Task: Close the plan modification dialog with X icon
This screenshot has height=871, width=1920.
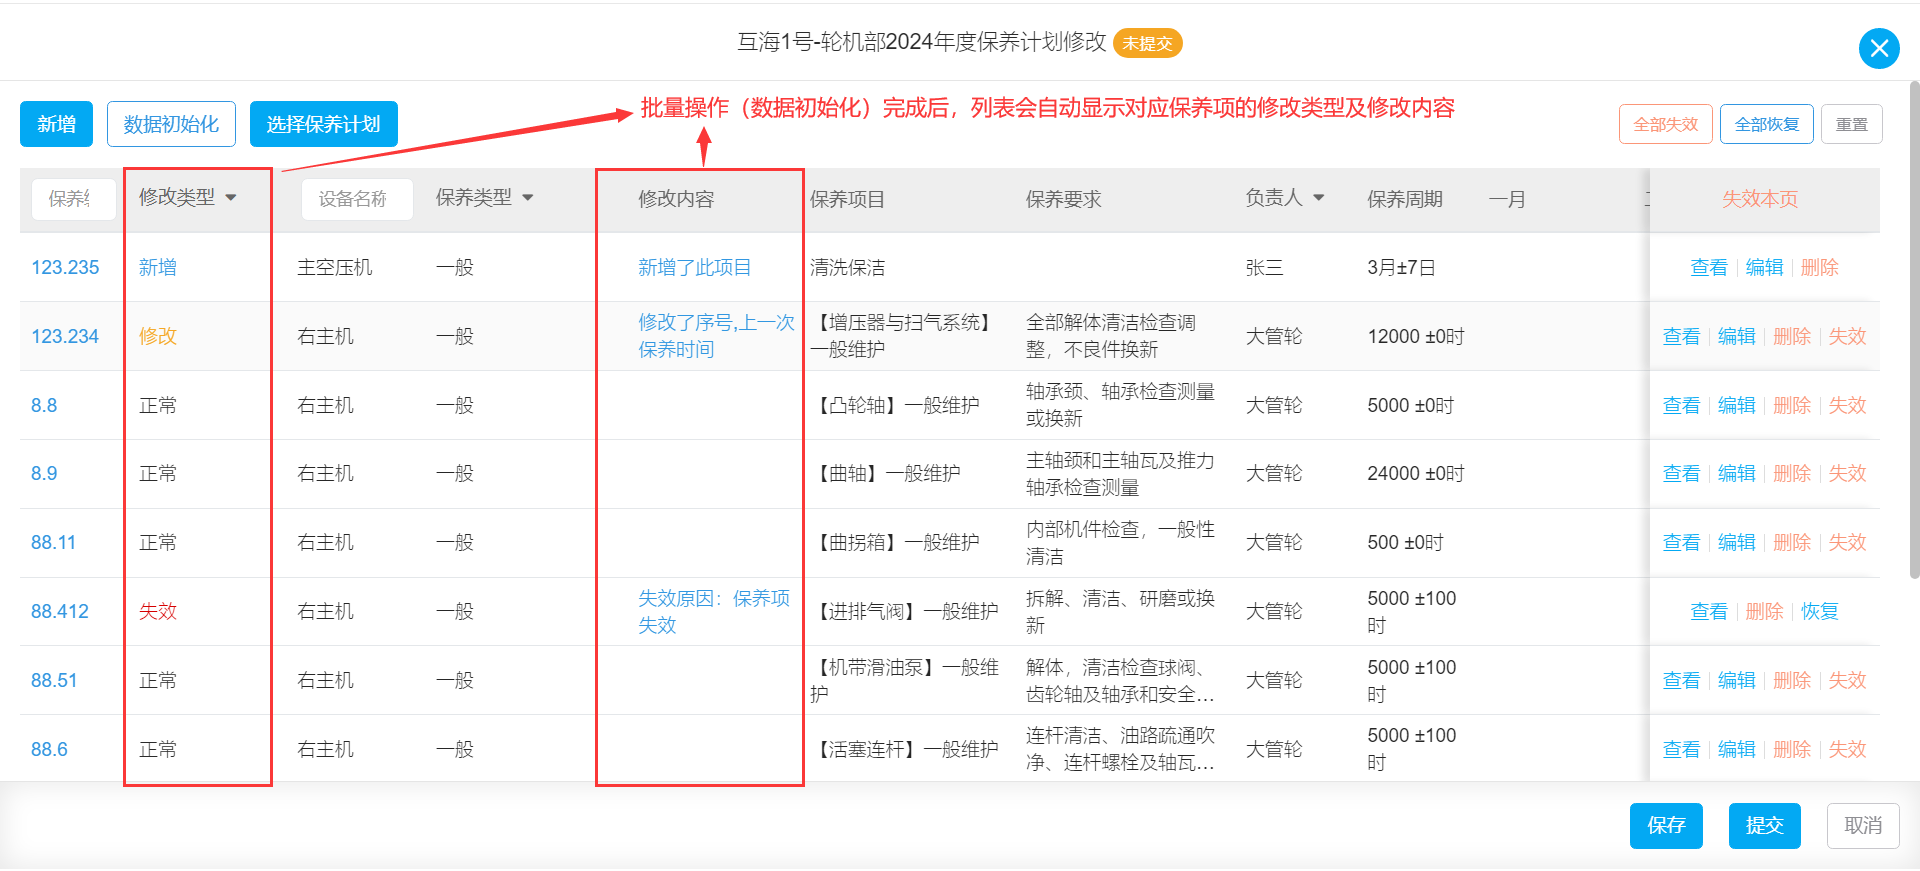Action: tap(1879, 48)
